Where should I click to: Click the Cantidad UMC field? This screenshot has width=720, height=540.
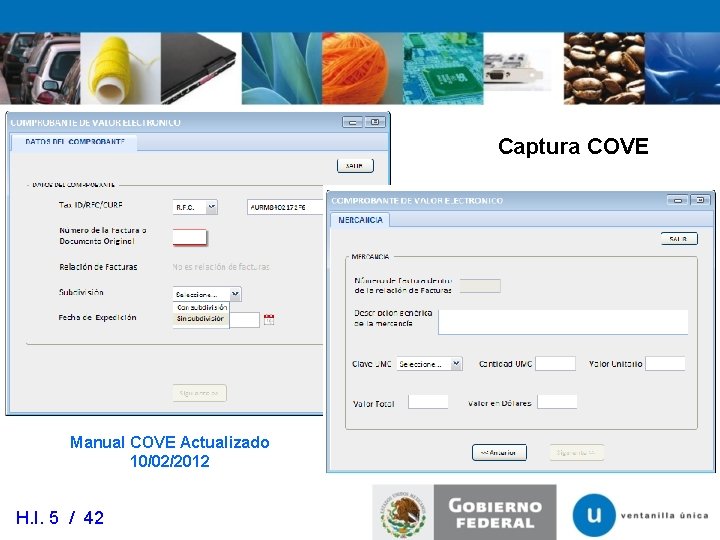point(555,363)
